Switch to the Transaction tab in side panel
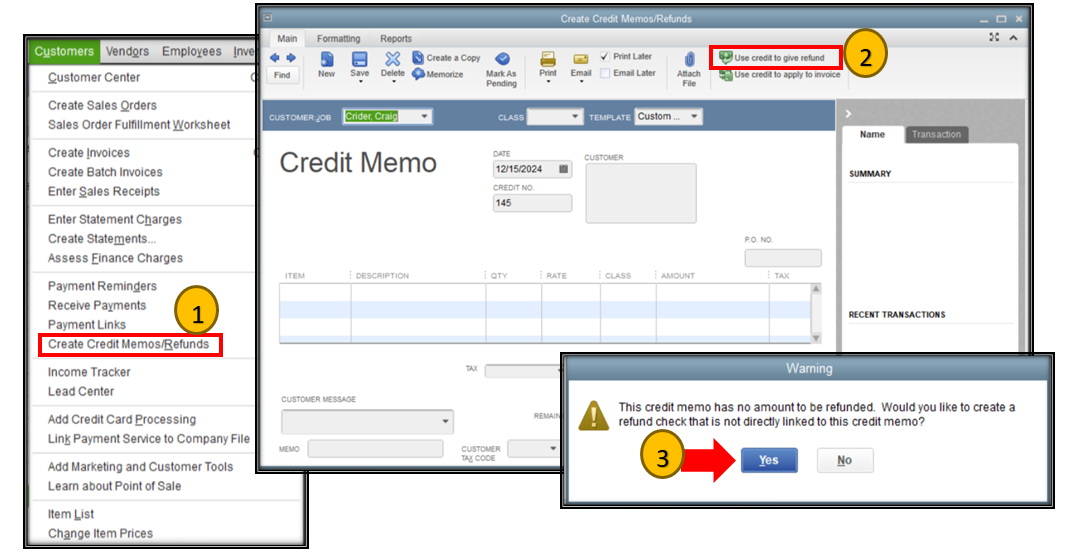 936,134
